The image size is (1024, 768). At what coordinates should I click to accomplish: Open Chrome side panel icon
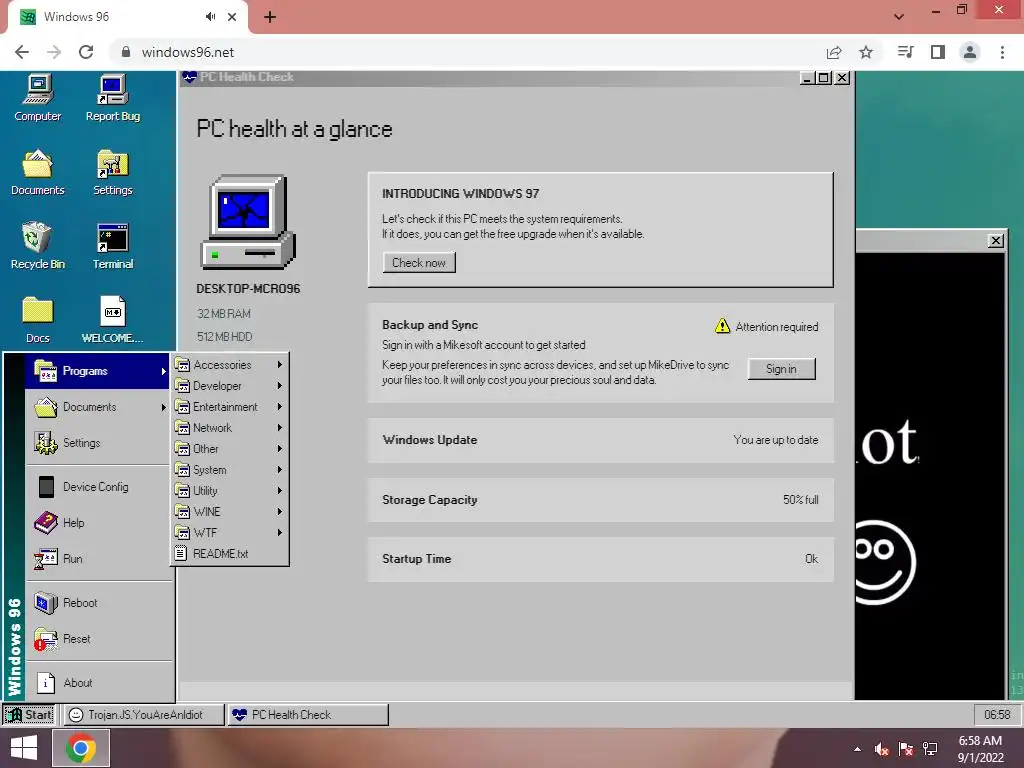coord(938,52)
